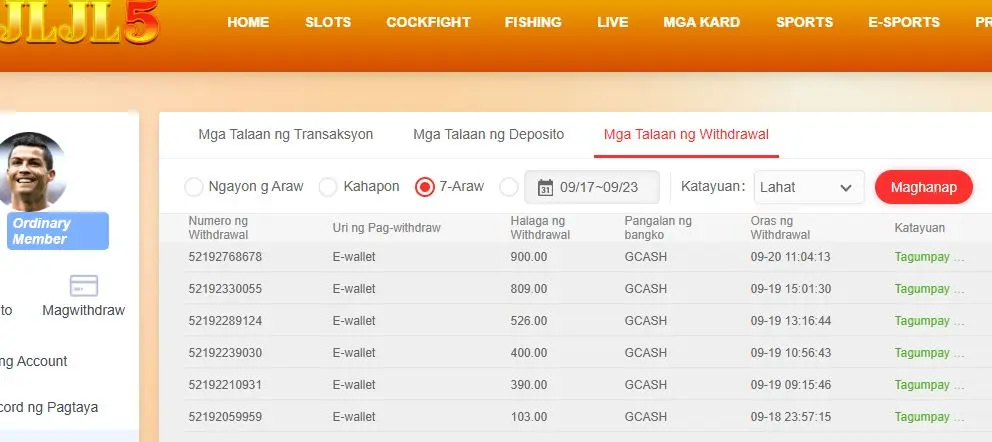Open FISHING in the top navigation

(533, 22)
